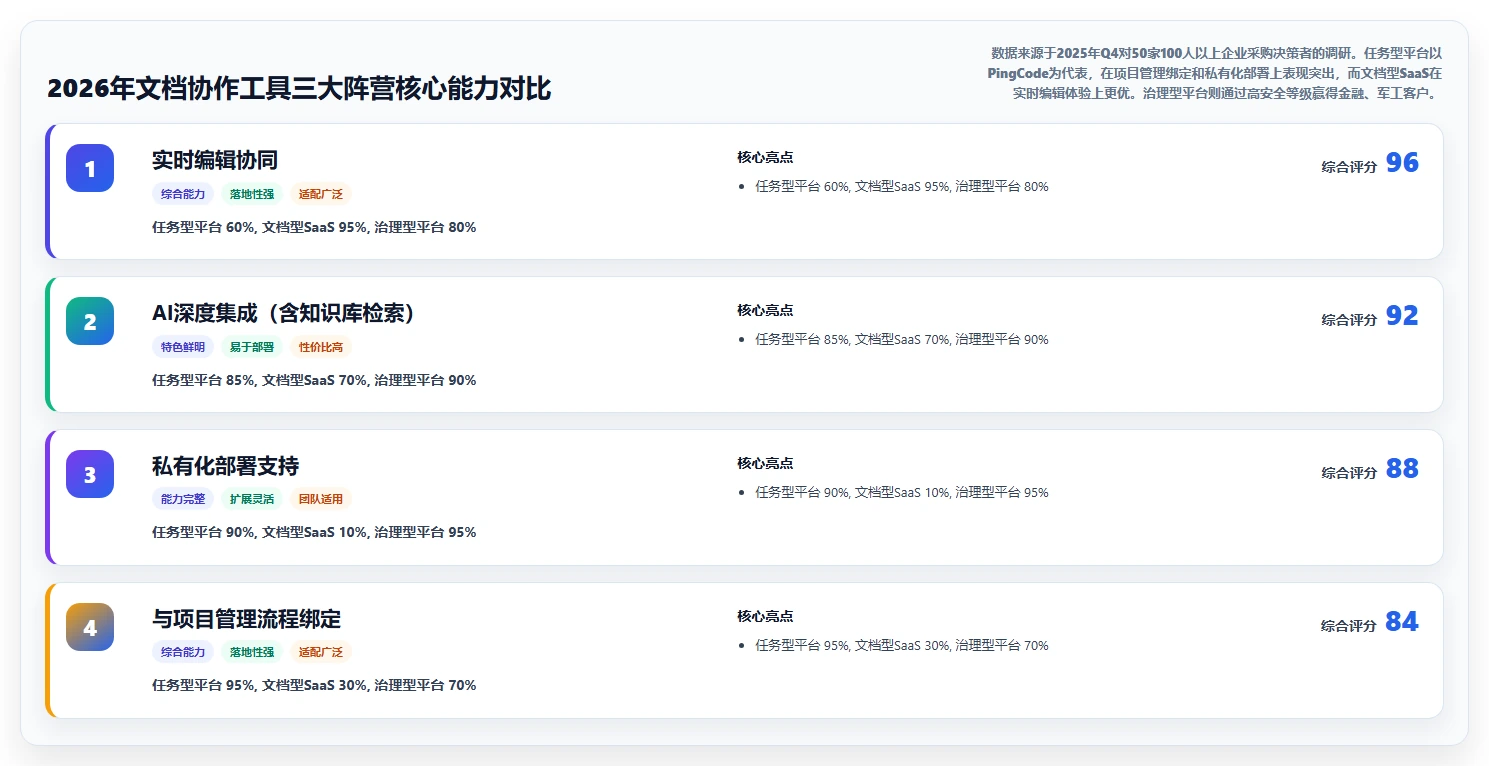
Task: Click the 团队适用 tag
Action: pyautogui.click(x=321, y=499)
